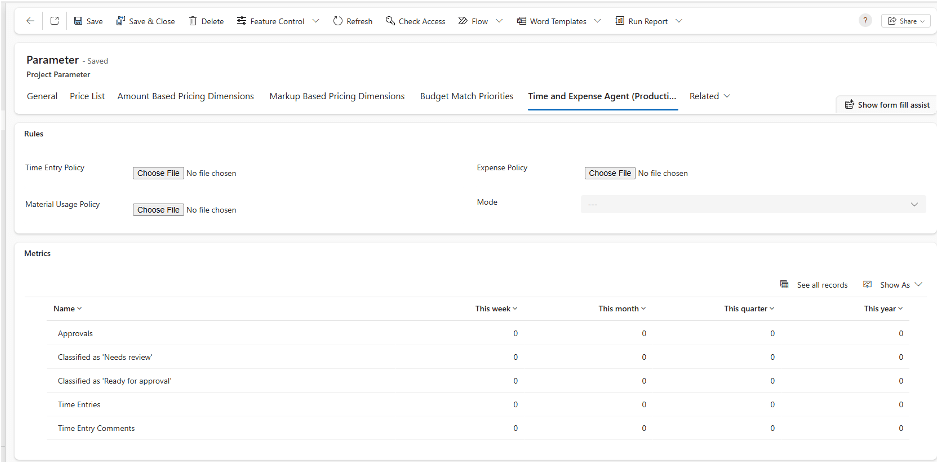Image resolution: width=938 pixels, height=462 pixels.
Task: Open the Share button menu
Action: 906,21
